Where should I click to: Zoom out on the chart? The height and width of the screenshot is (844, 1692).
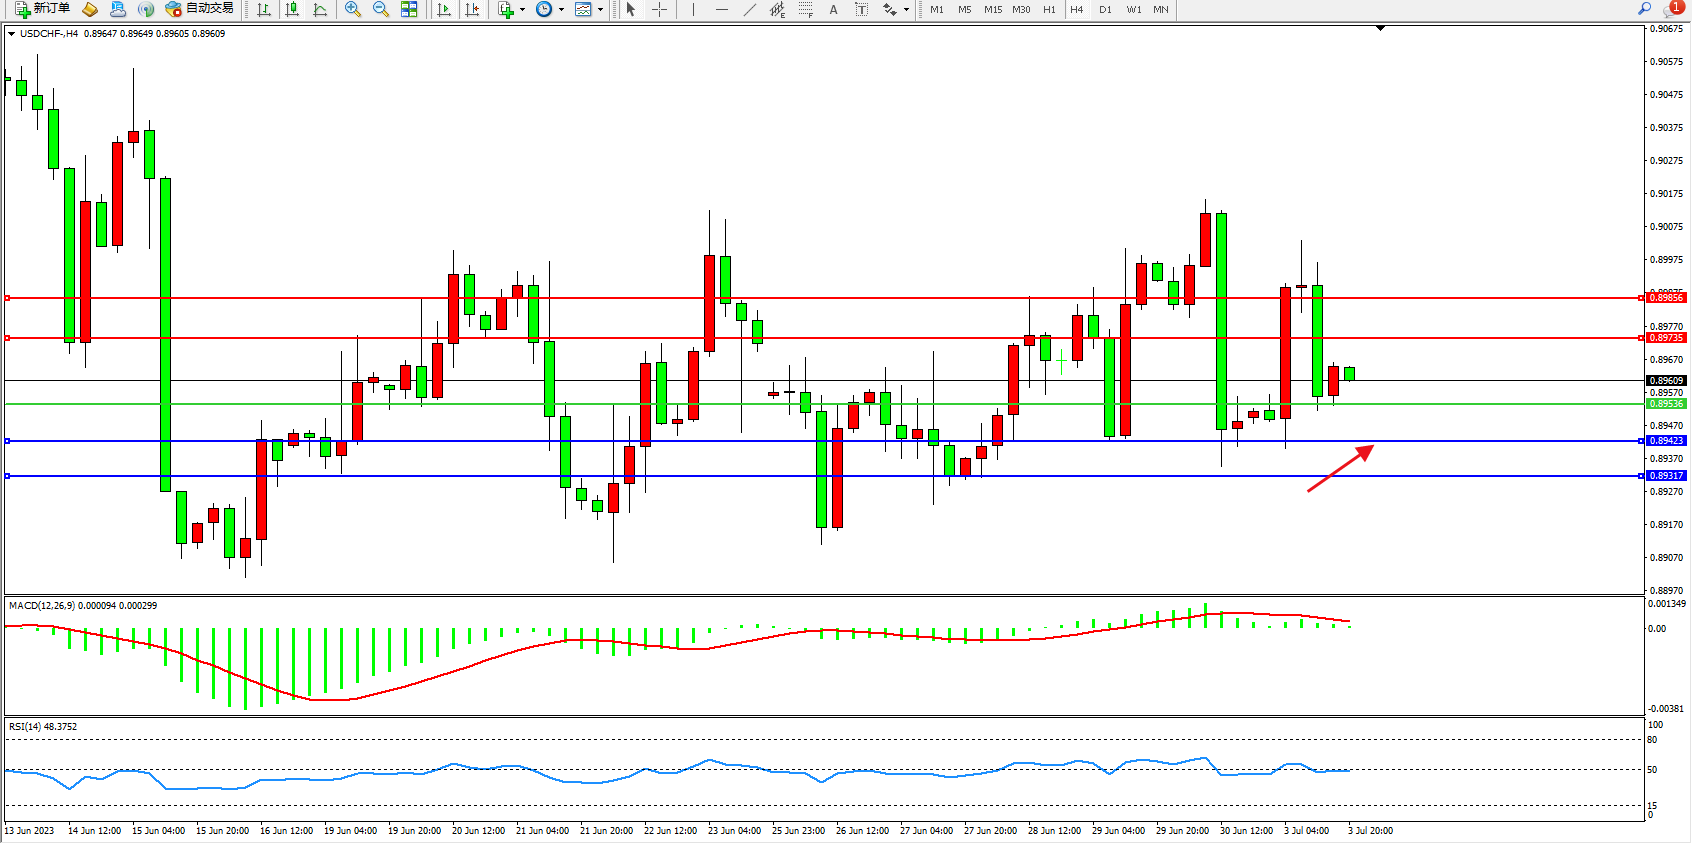click(381, 9)
